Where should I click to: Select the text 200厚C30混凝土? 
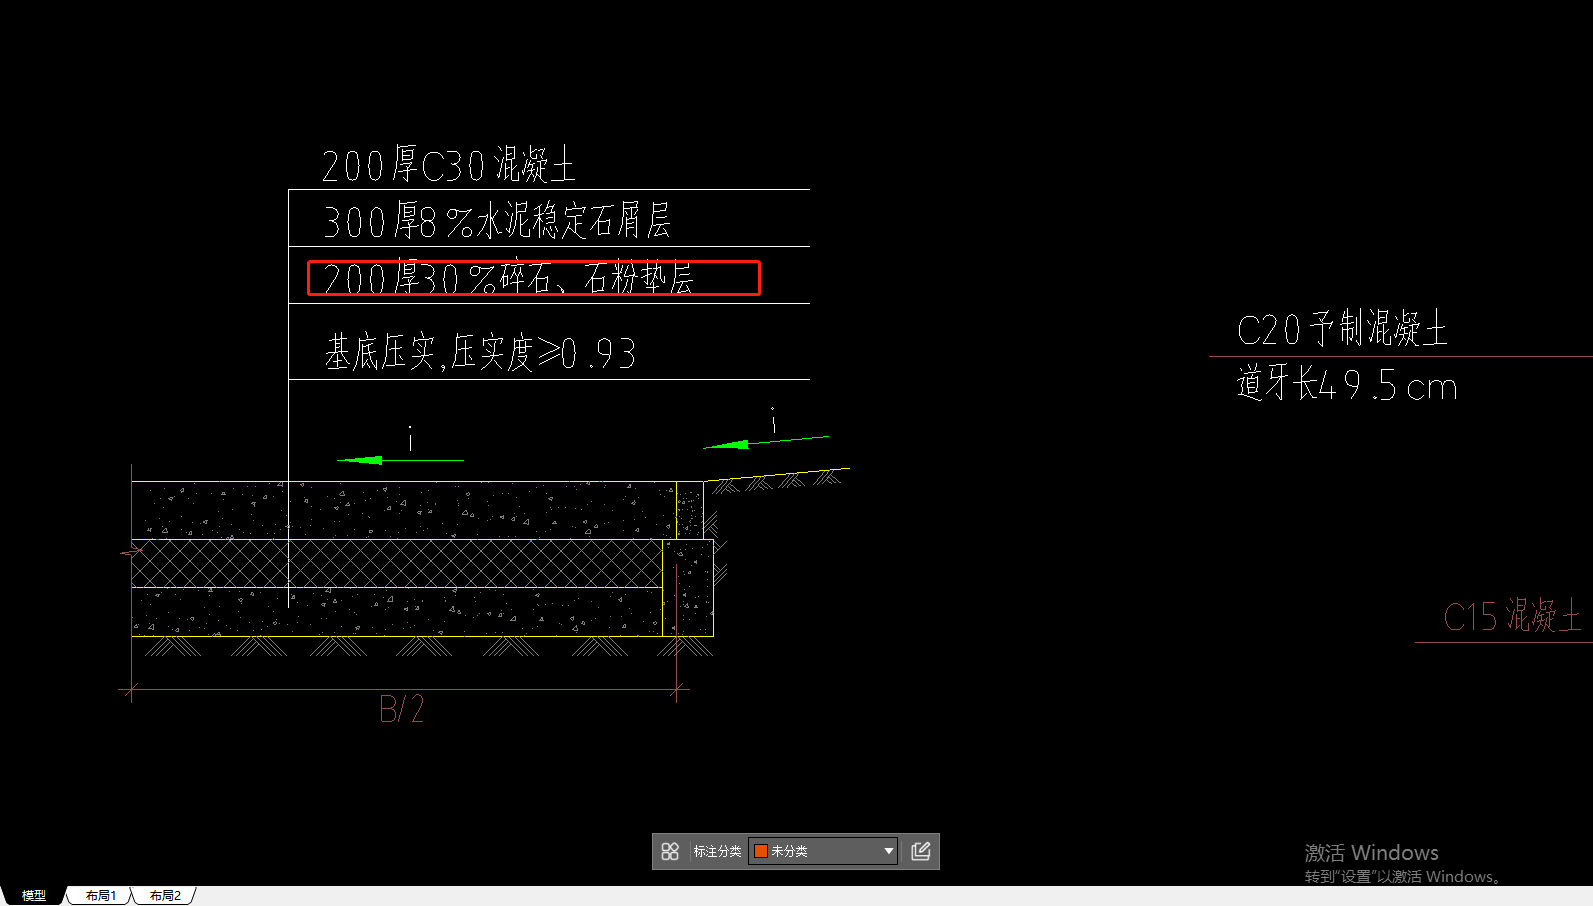point(448,165)
